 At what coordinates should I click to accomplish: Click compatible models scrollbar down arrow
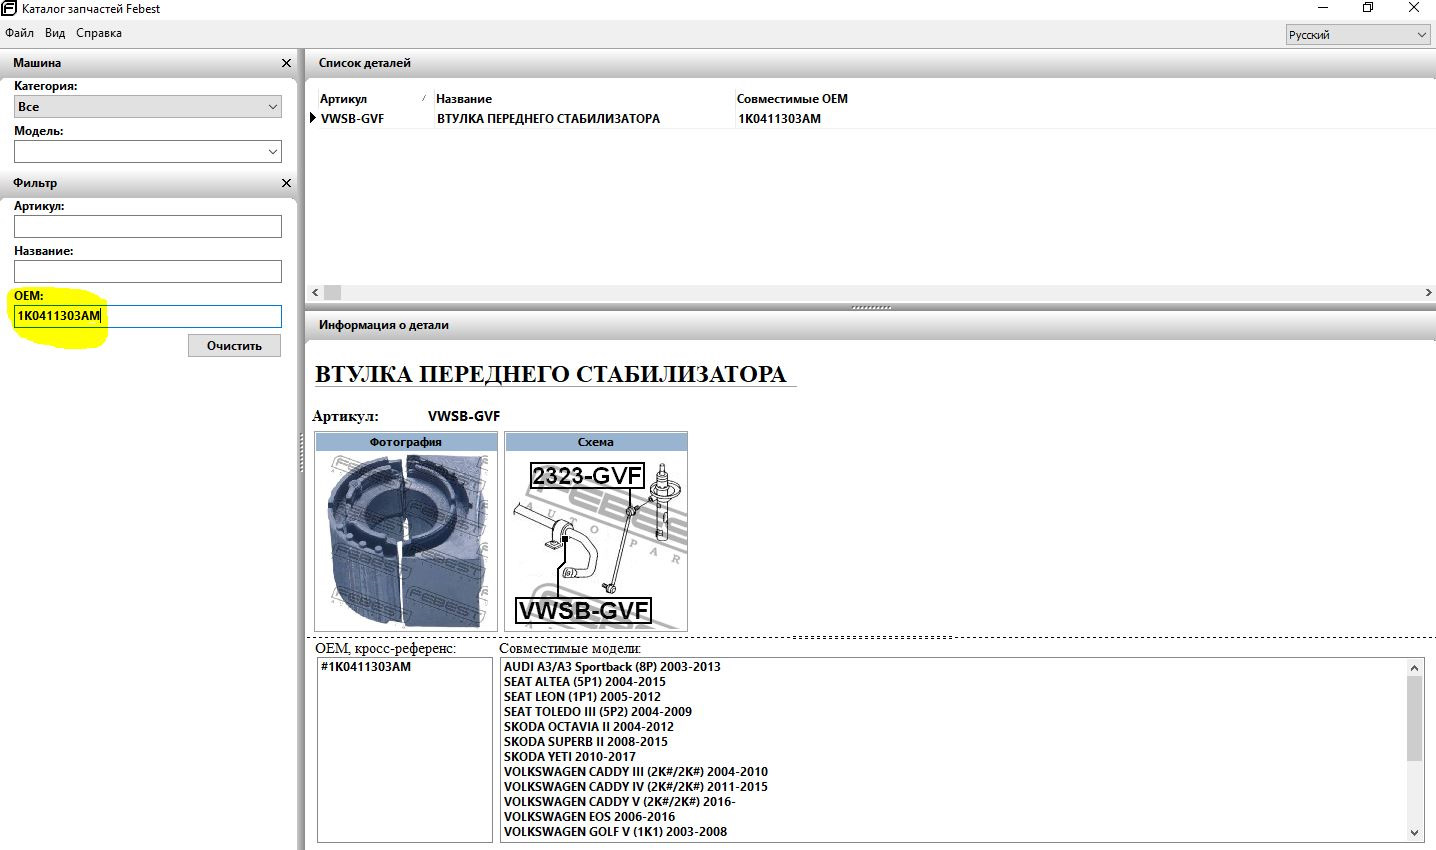click(x=1414, y=833)
